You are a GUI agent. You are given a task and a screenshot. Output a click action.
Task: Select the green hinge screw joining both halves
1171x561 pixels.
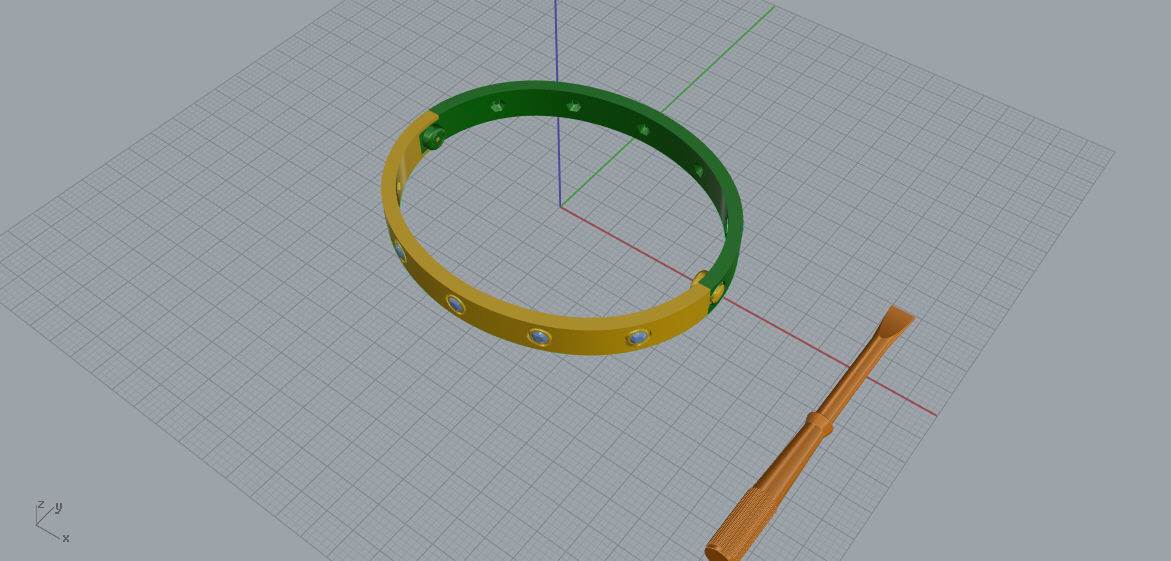click(432, 137)
